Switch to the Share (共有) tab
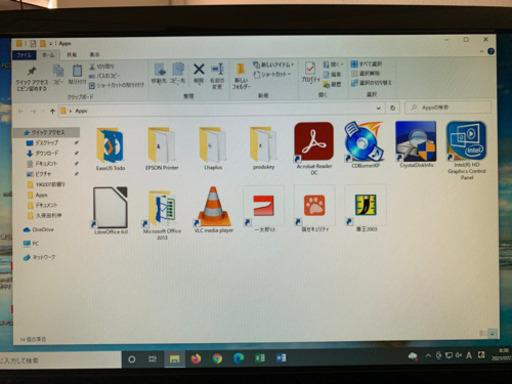512x384 pixels. tap(72, 55)
